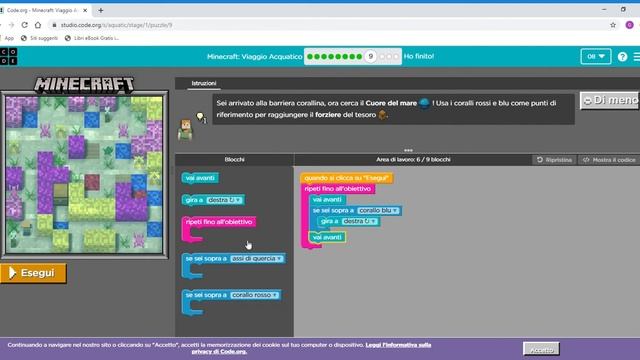Click Ripristina to reset workspace
Viewport: 640px width, 360px height.
554,160
